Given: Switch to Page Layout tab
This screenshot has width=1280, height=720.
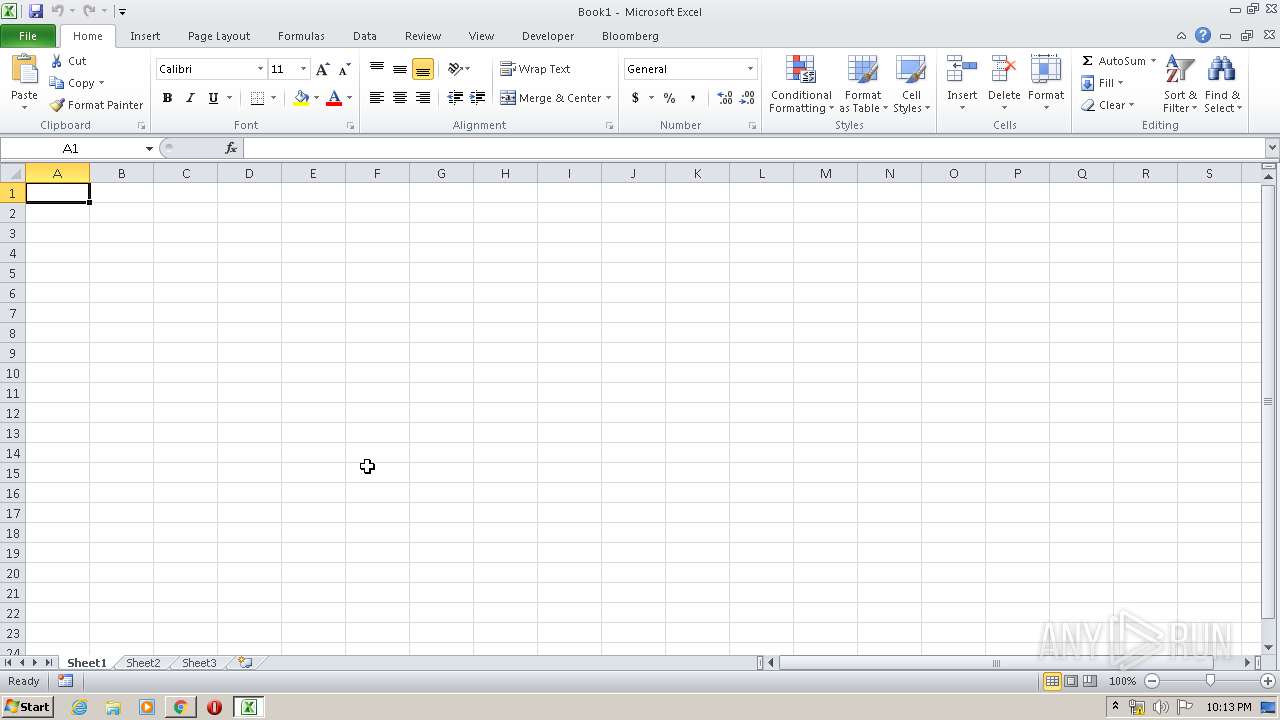Looking at the screenshot, I should click(219, 36).
